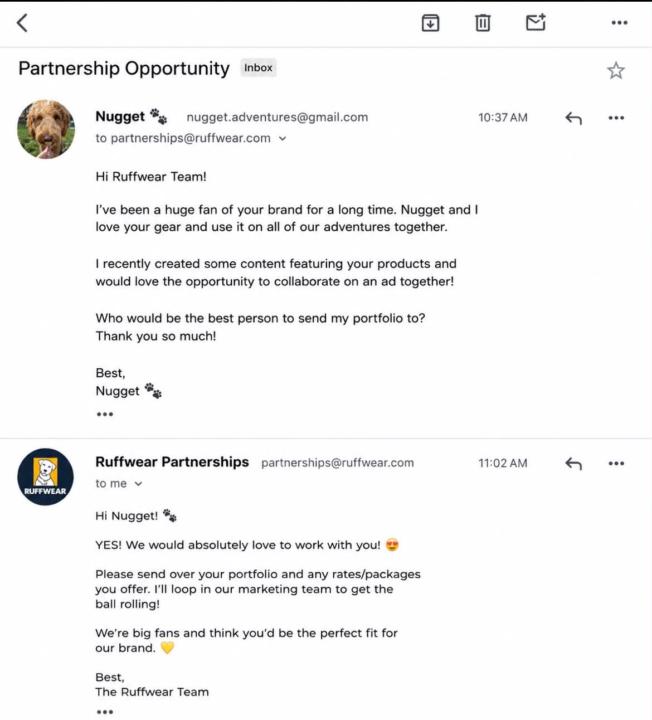Click the Inbox label tag
The image size is (652, 720).
pyautogui.click(x=258, y=68)
